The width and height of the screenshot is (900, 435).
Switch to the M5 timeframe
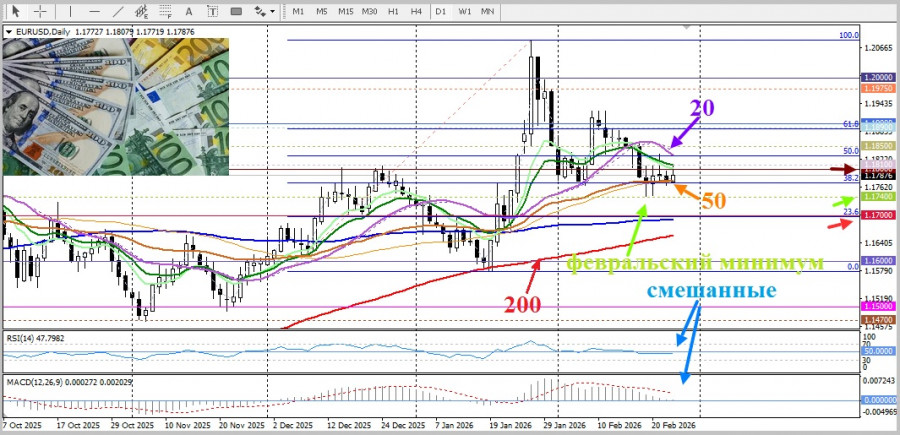(x=321, y=11)
